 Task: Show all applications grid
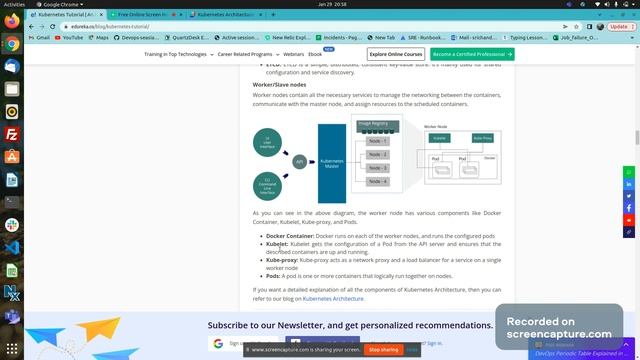[12, 348]
